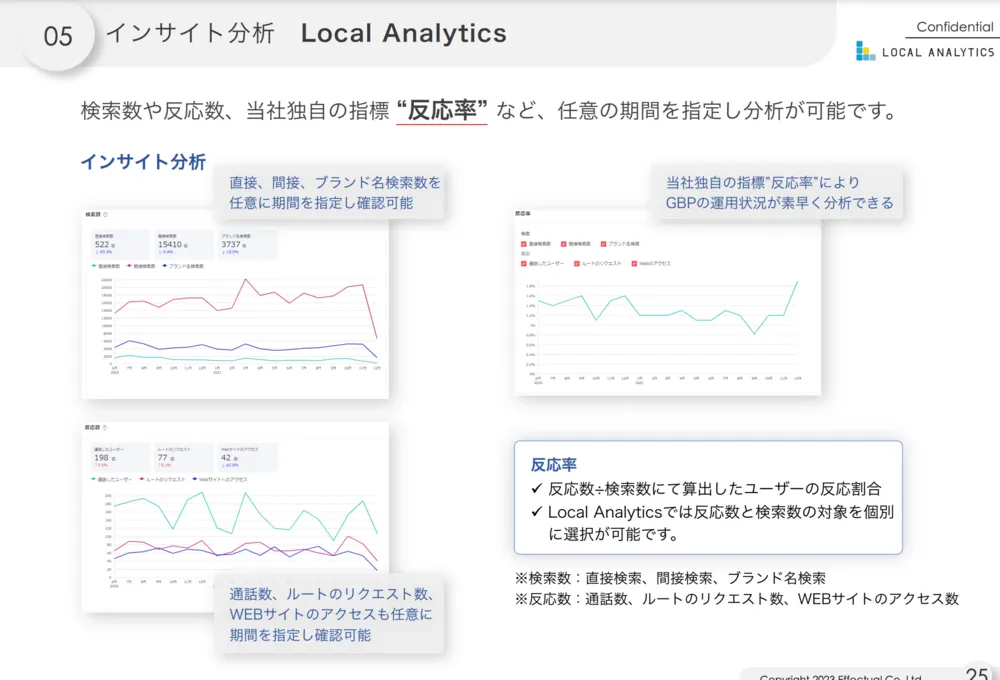Click the teal legend marker in 検索数 chart
1000x680 pixels.
94,266
